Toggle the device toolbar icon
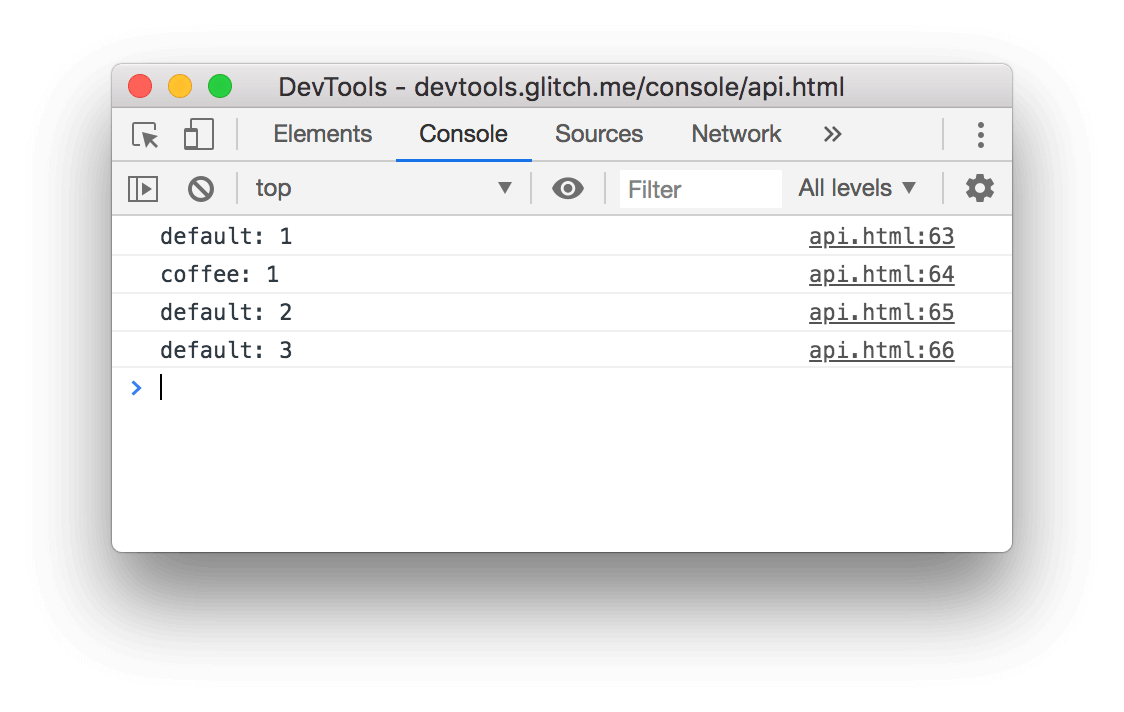 point(199,134)
